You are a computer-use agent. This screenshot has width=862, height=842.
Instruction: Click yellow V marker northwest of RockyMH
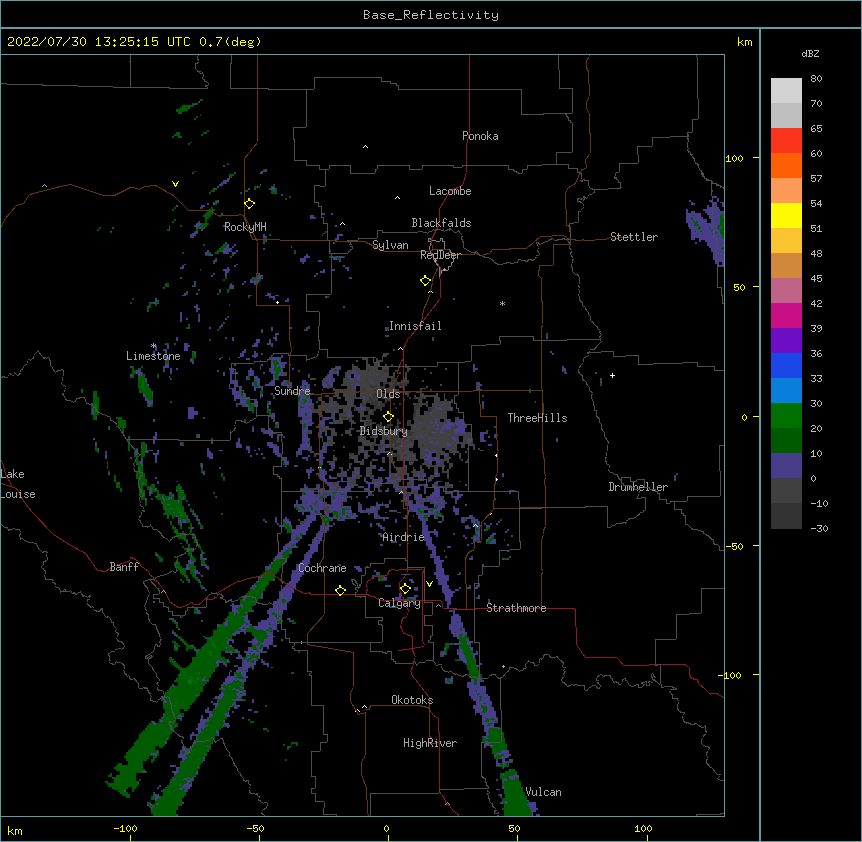click(175, 184)
